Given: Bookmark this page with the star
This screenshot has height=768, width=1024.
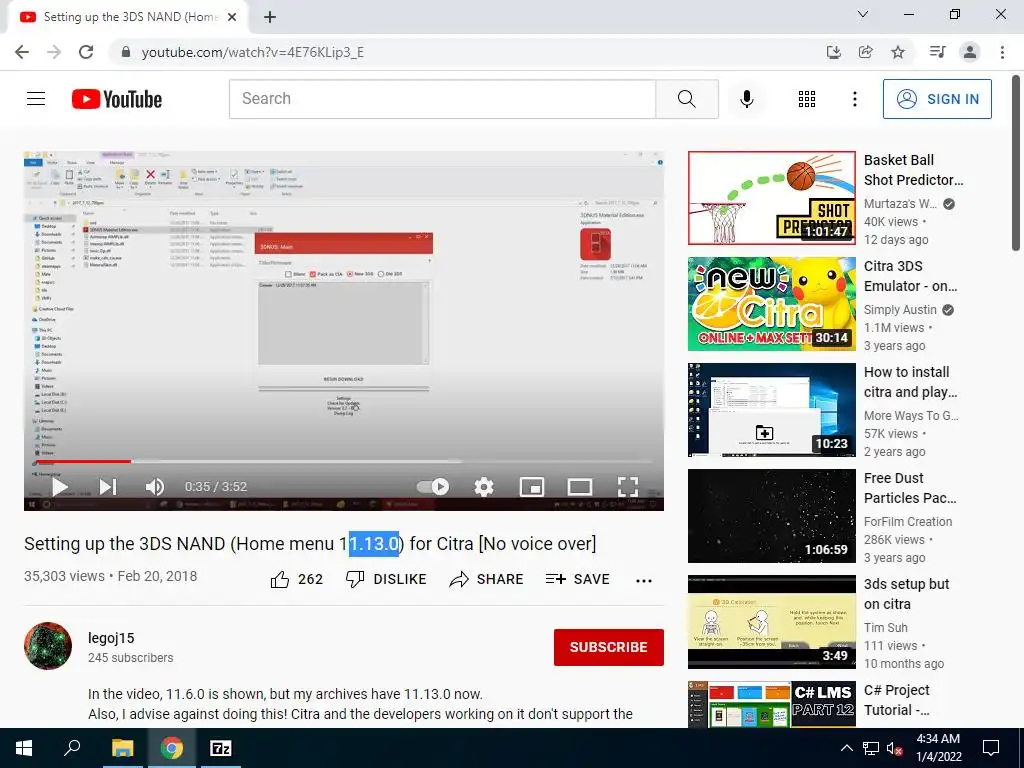Looking at the screenshot, I should pyautogui.click(x=898, y=52).
